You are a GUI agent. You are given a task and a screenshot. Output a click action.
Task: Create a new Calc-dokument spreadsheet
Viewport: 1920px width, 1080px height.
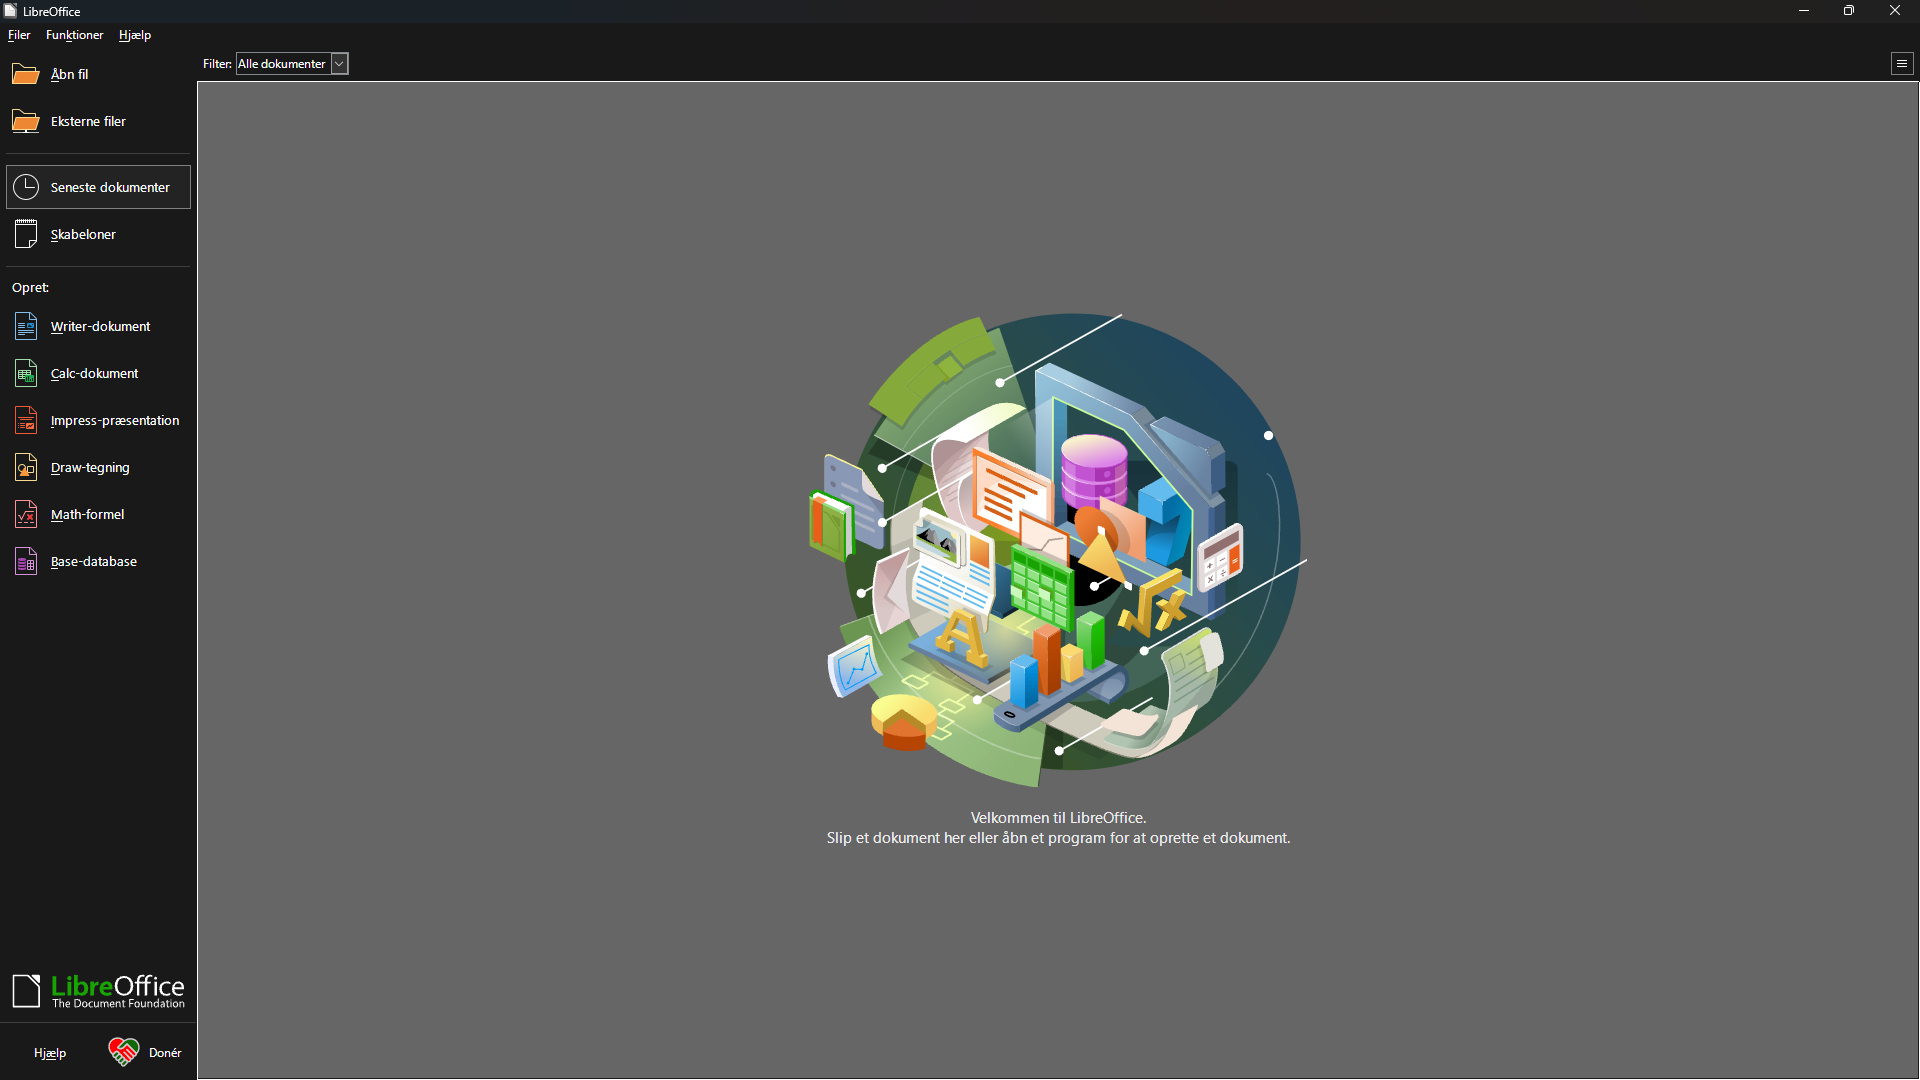[94, 374]
